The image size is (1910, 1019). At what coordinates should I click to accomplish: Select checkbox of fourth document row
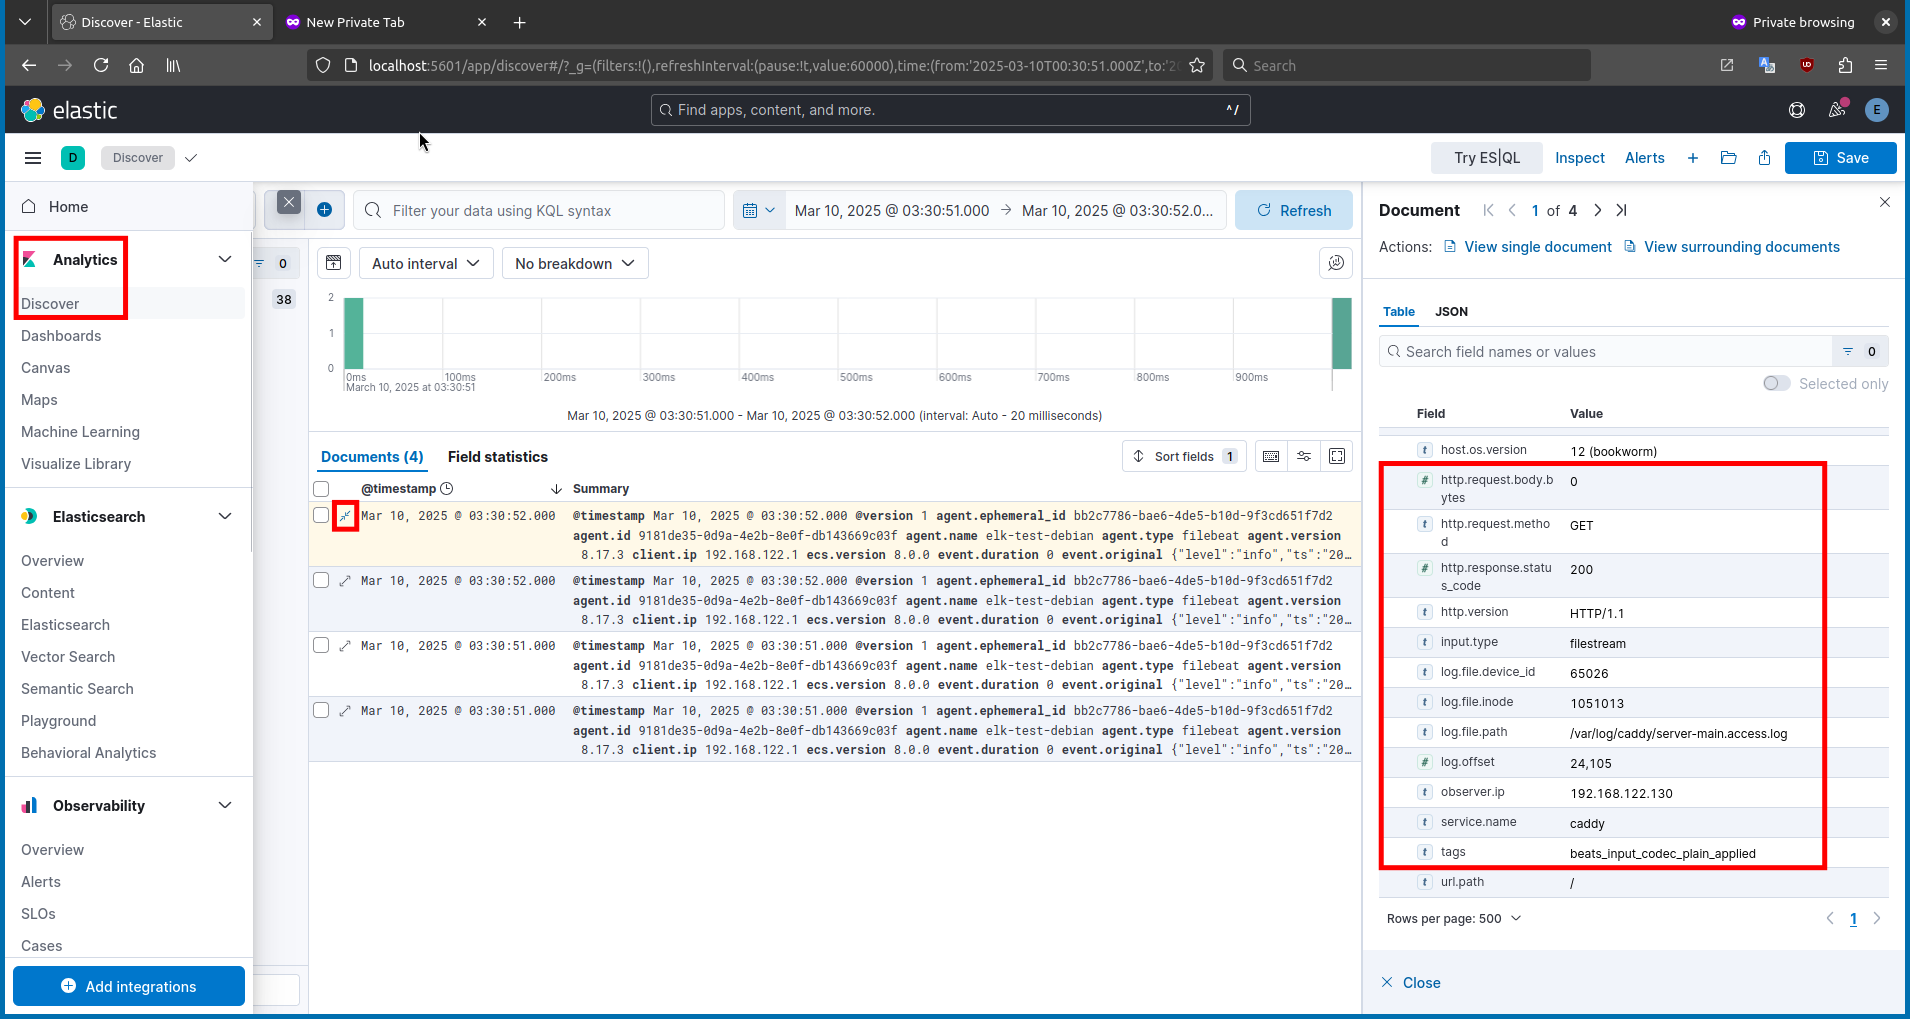pos(321,710)
